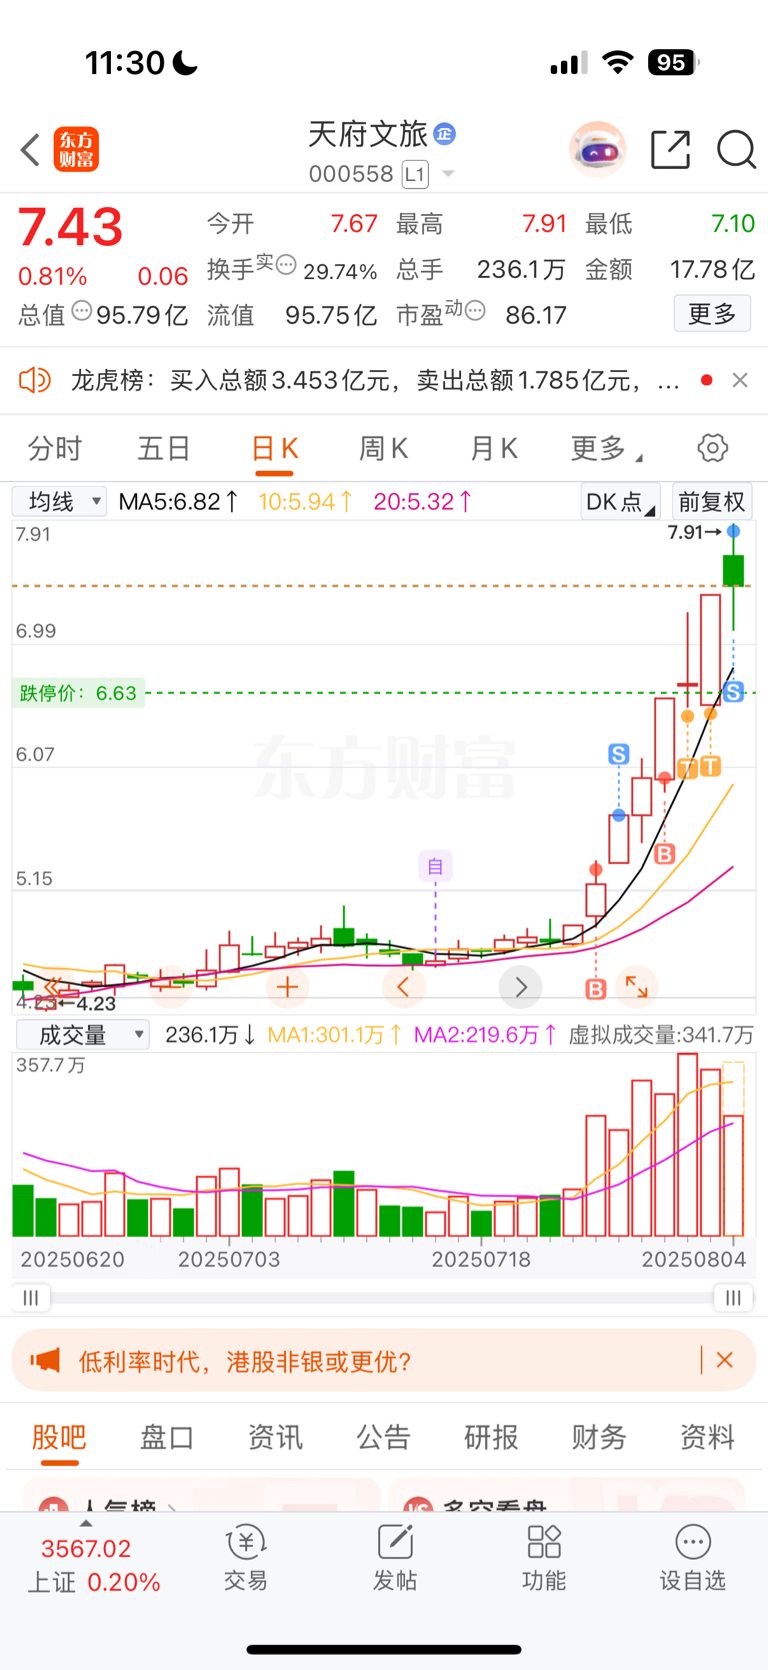Expand the 上证 index strip
This screenshot has width=768, height=1670.
pyautogui.click(x=86, y=1524)
